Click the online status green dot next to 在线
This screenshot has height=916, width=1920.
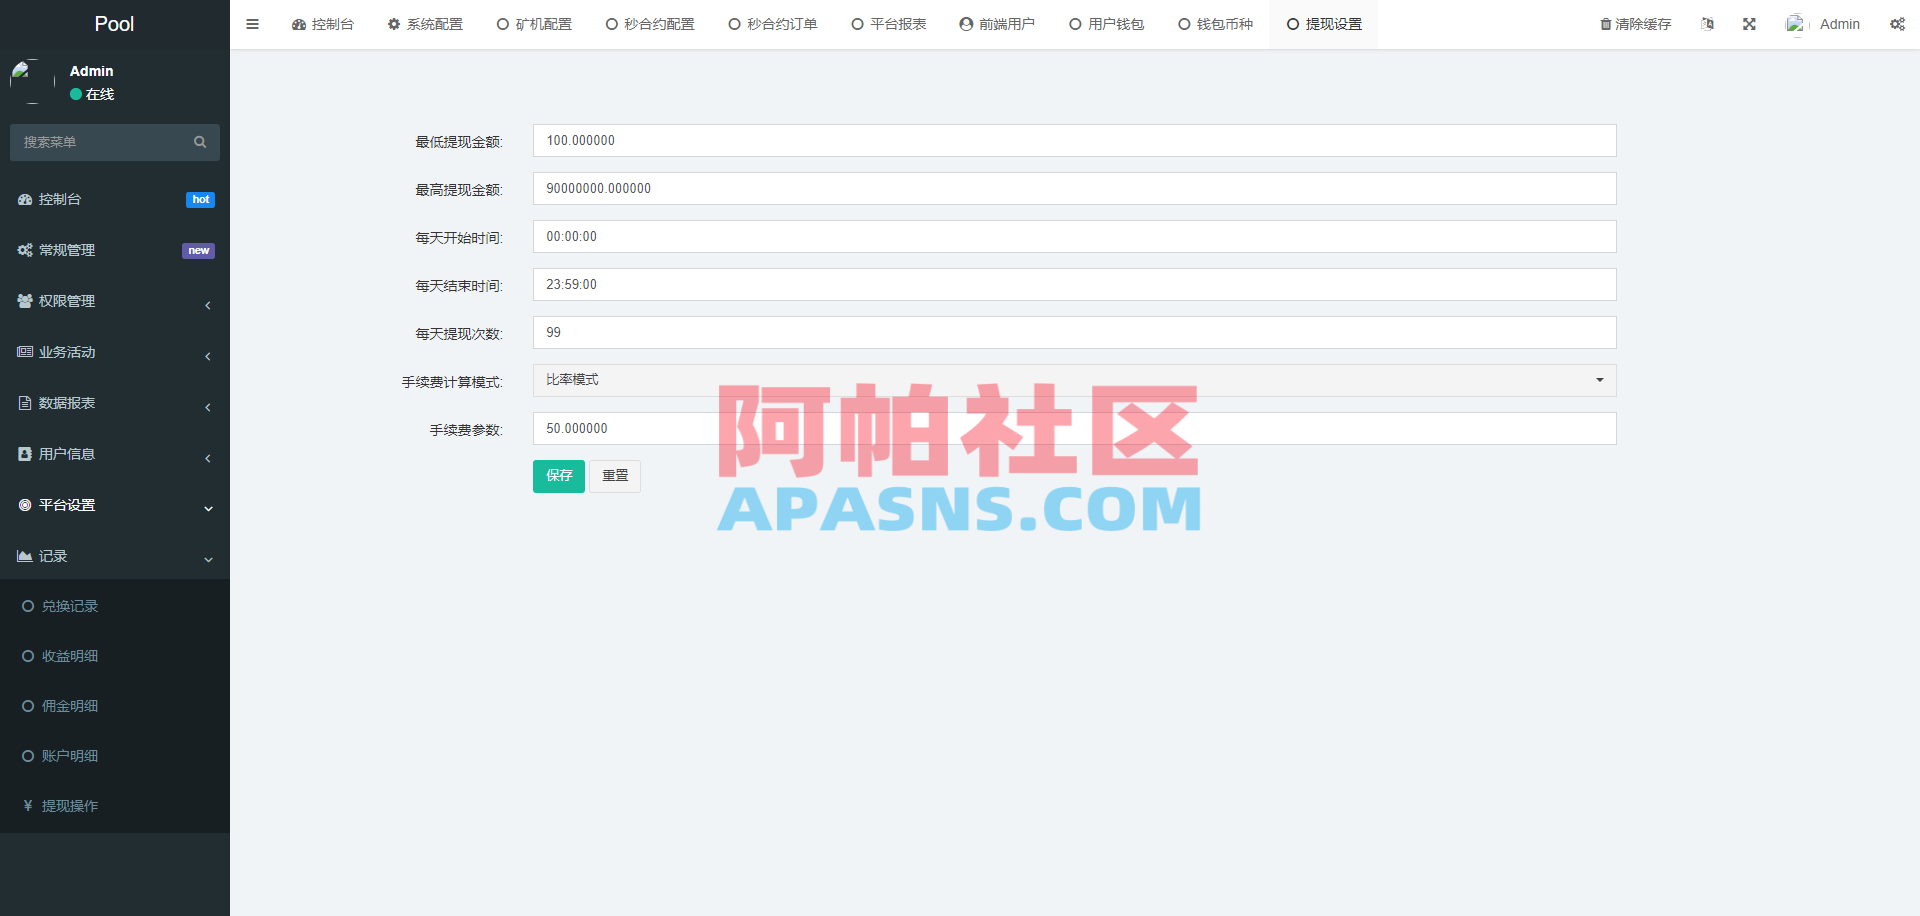point(74,93)
